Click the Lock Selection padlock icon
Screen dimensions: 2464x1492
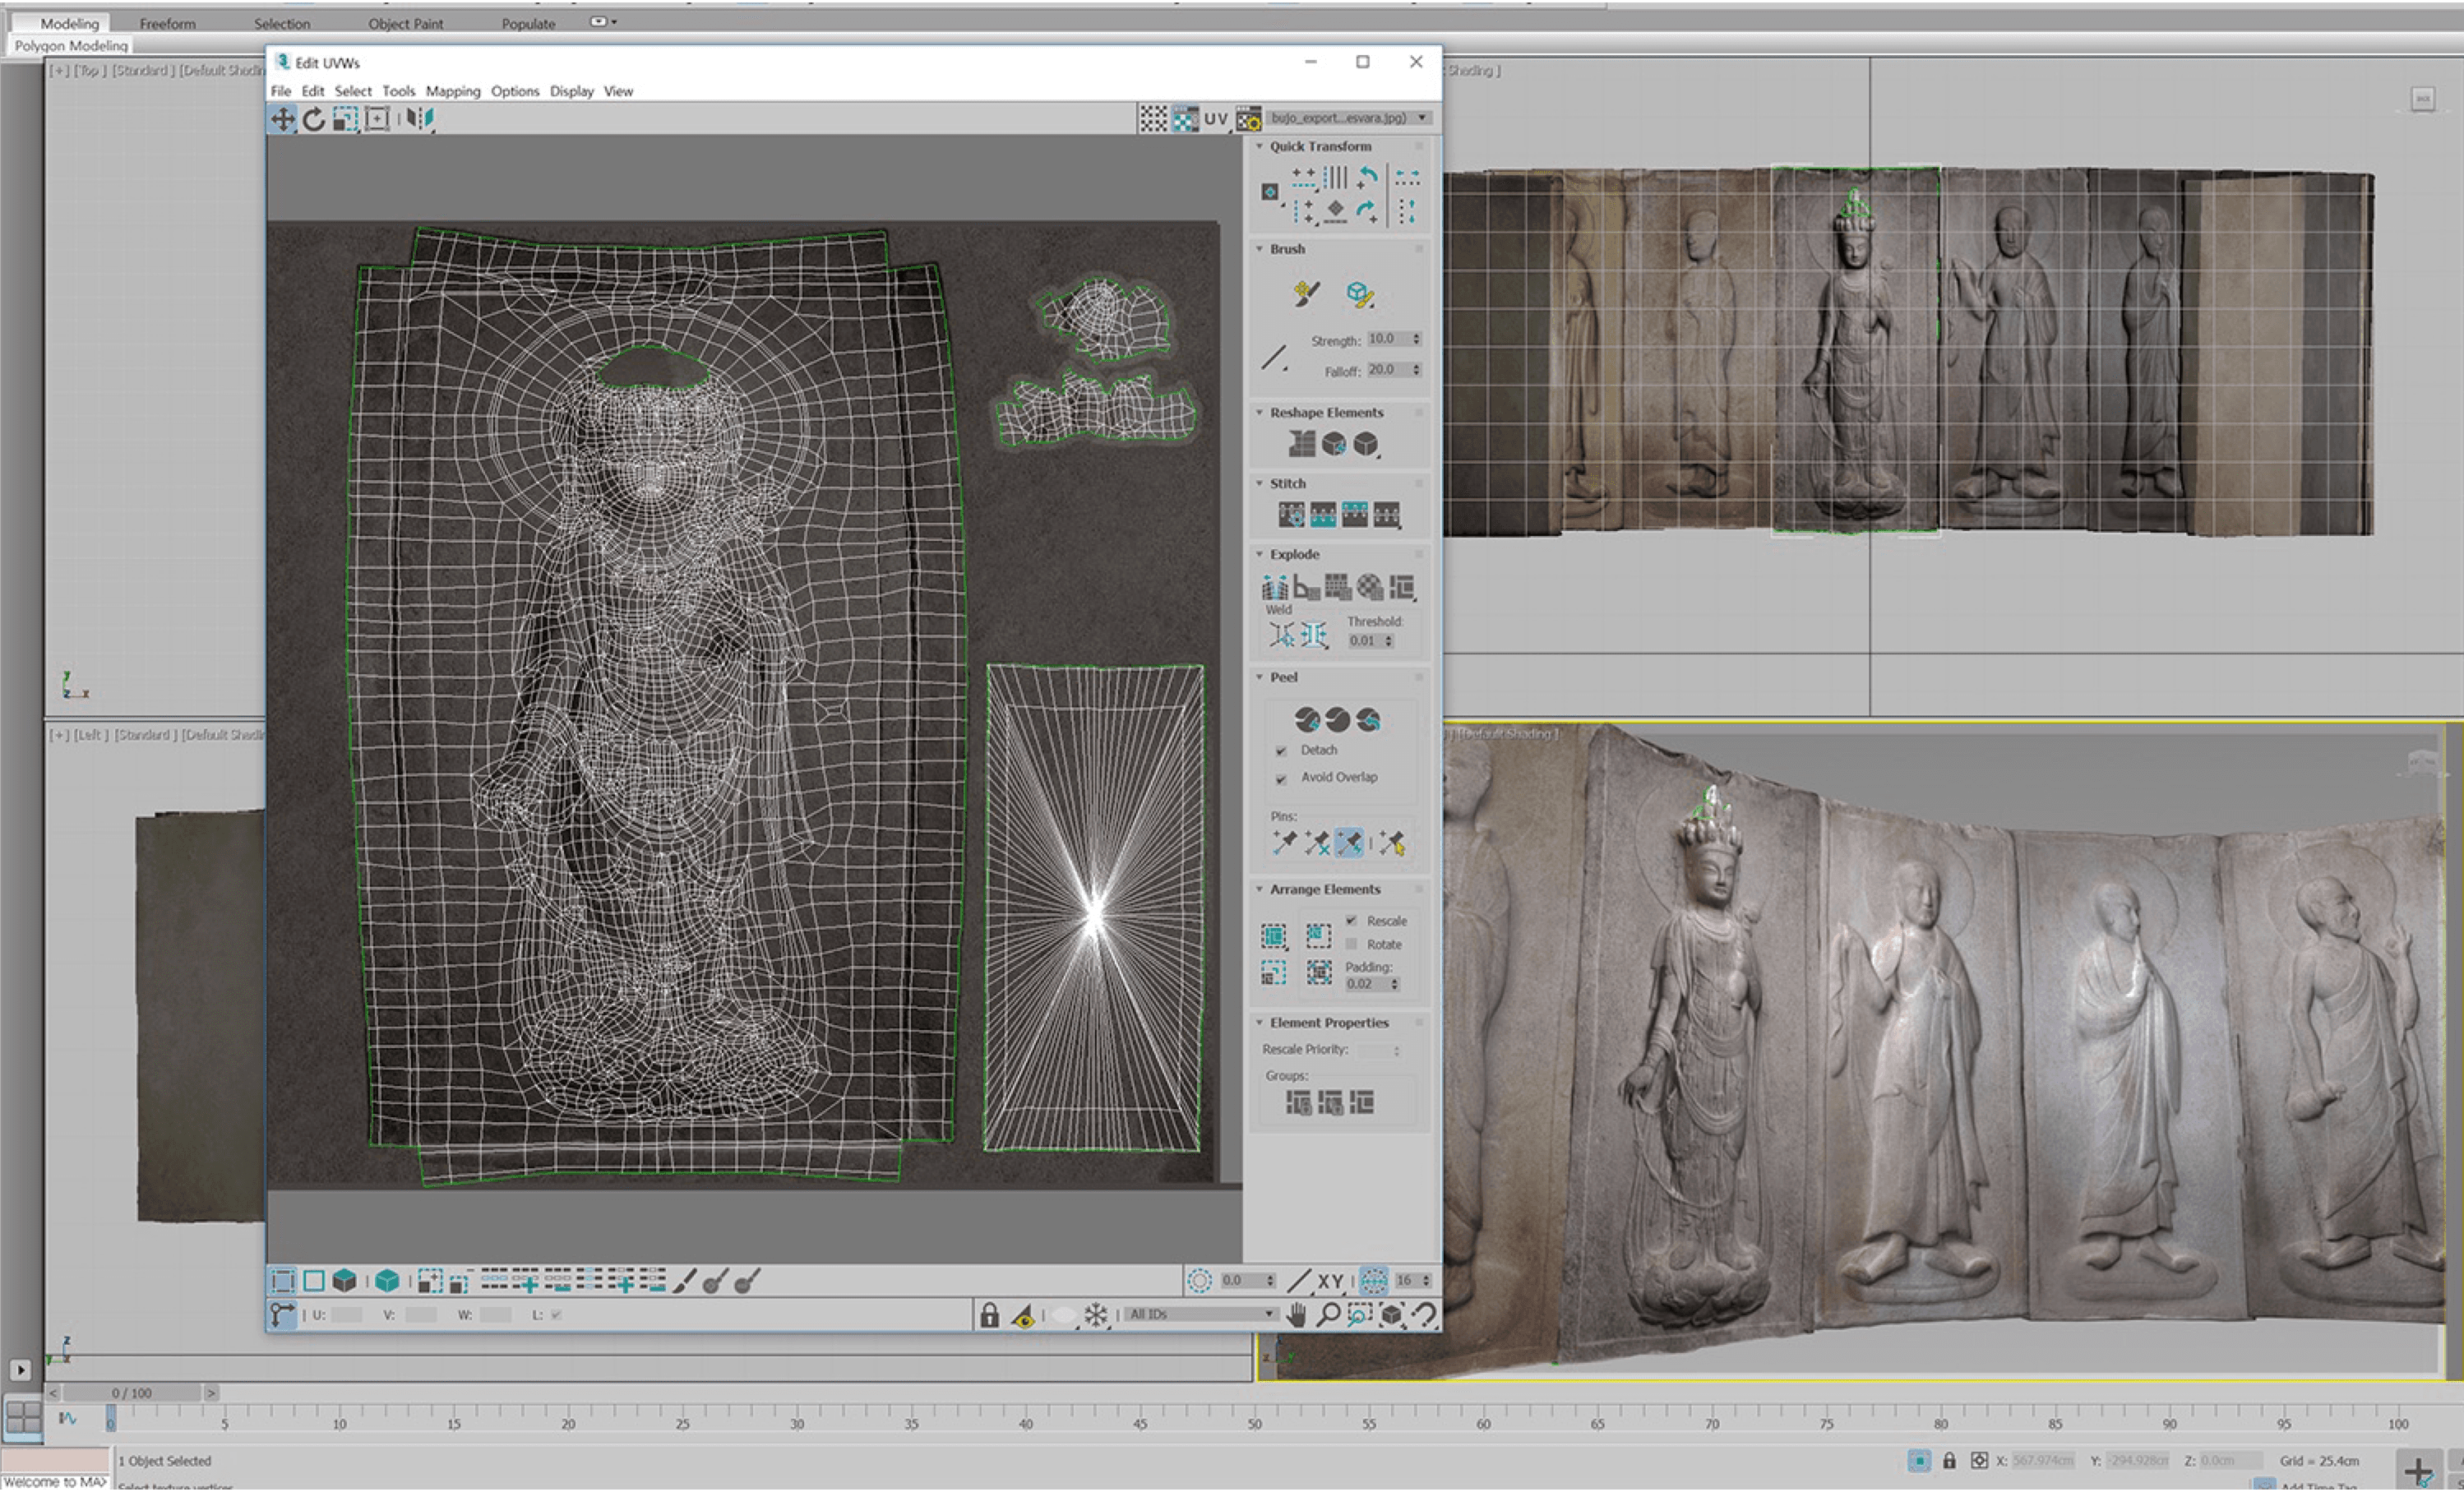point(989,1315)
